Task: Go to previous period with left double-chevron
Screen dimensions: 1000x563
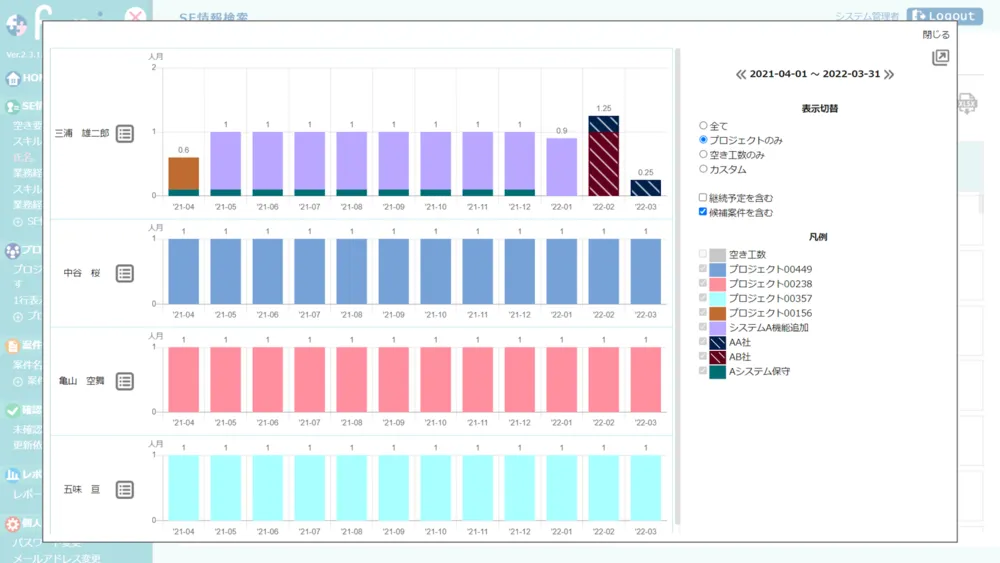Action: point(741,75)
